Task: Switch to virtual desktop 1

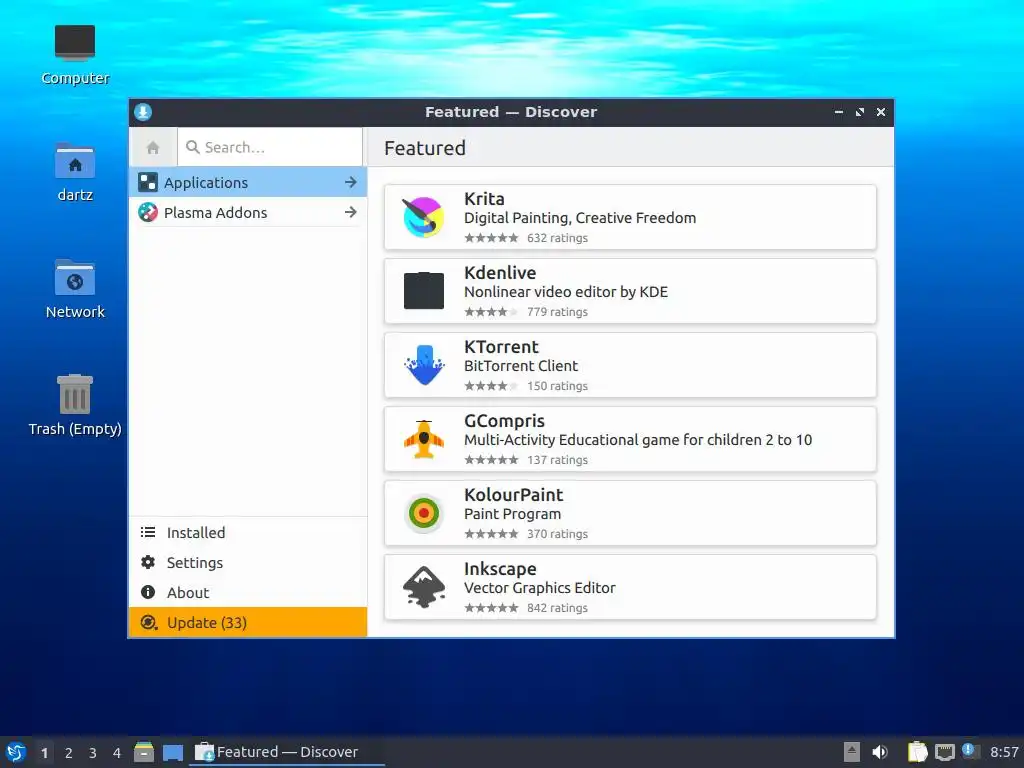Action: point(44,753)
